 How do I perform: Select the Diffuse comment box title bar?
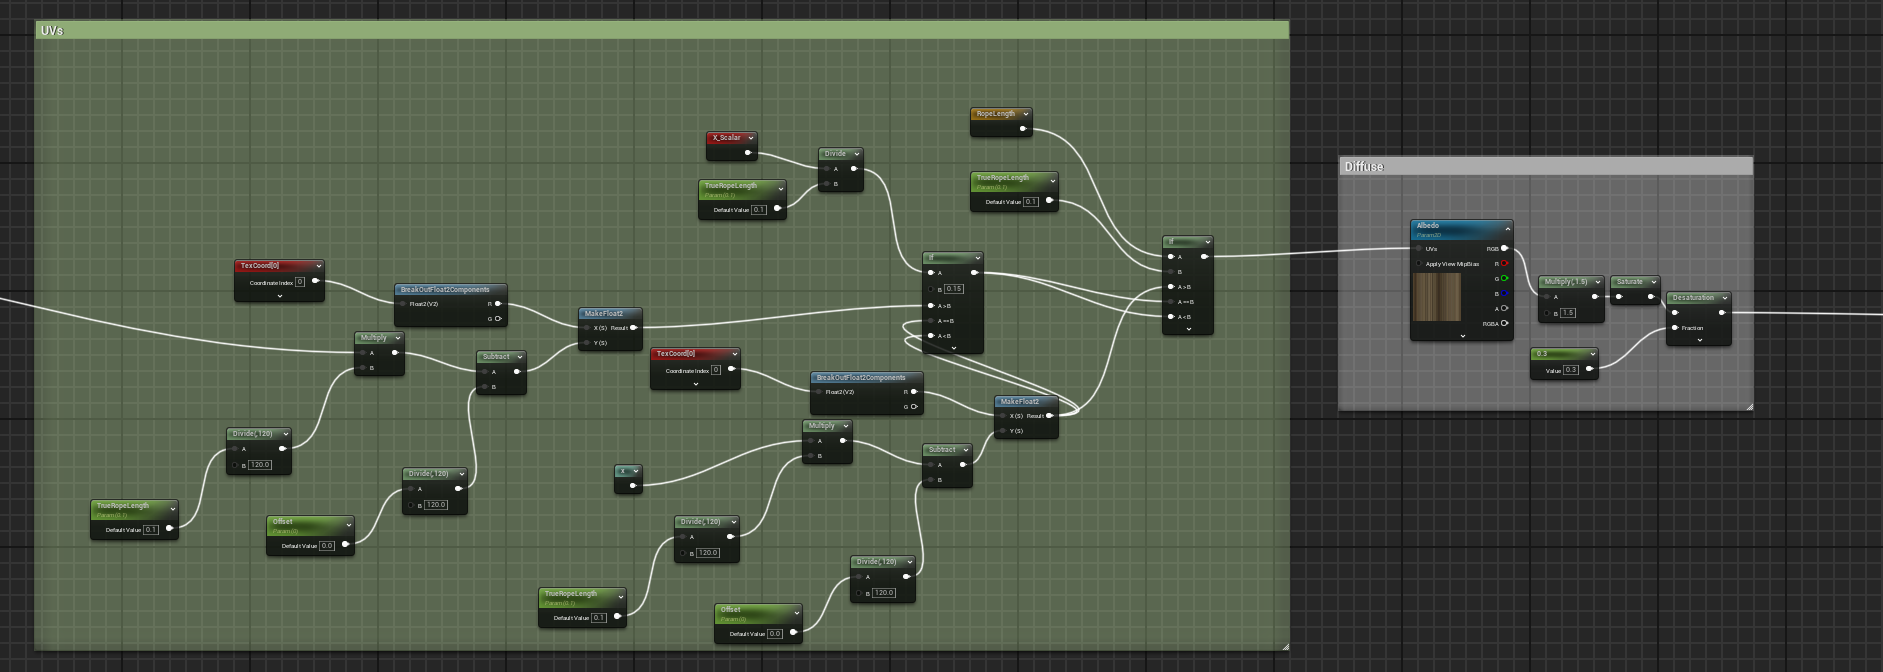(x=1545, y=166)
